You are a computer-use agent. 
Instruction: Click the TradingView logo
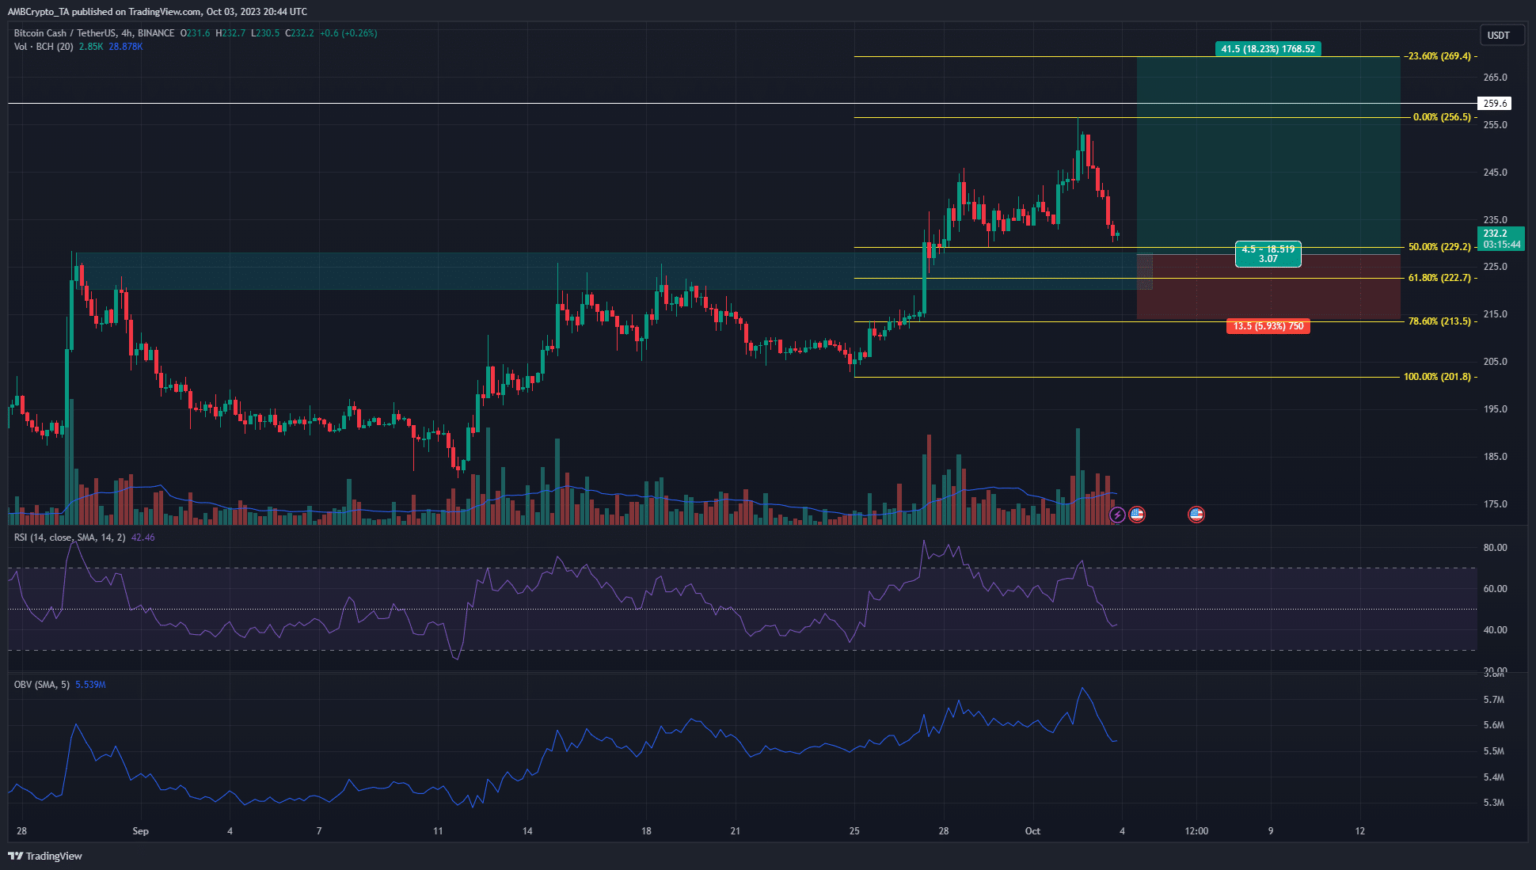tap(46, 856)
